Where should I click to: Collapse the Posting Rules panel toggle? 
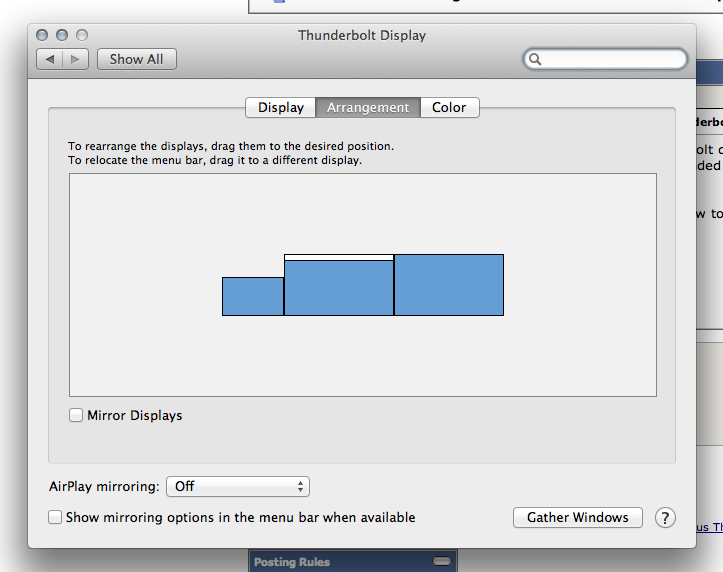[x=442, y=561]
